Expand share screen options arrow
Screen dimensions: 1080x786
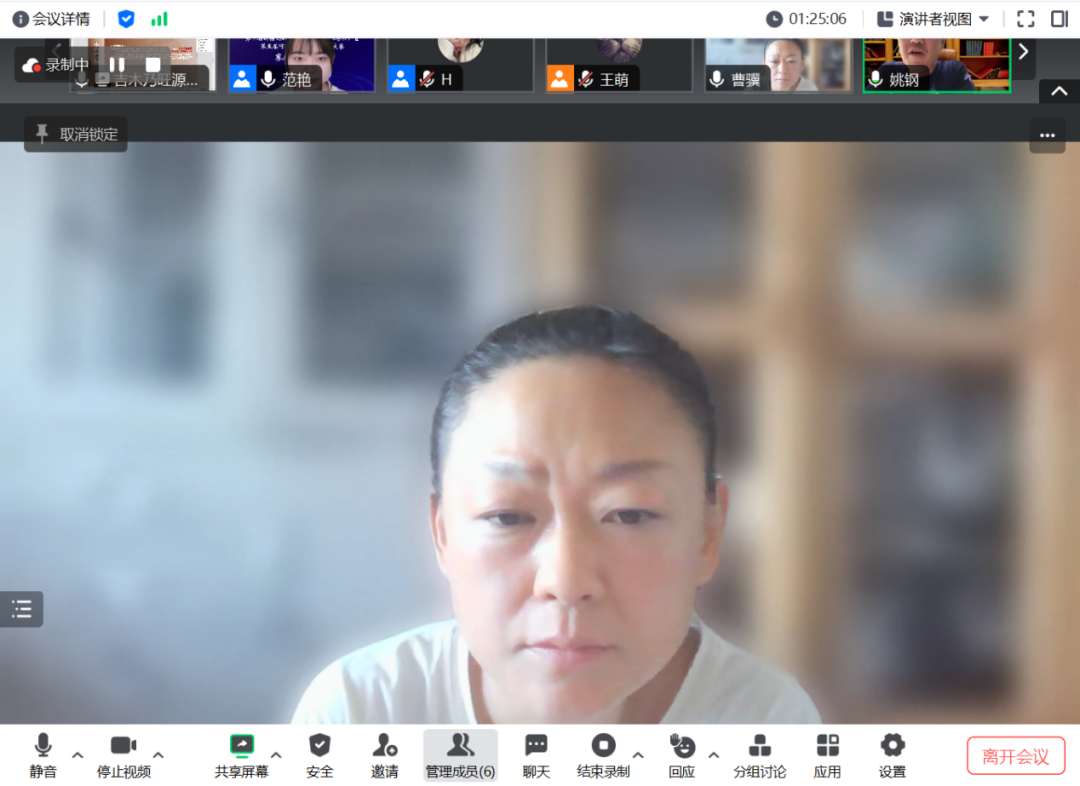(x=276, y=755)
